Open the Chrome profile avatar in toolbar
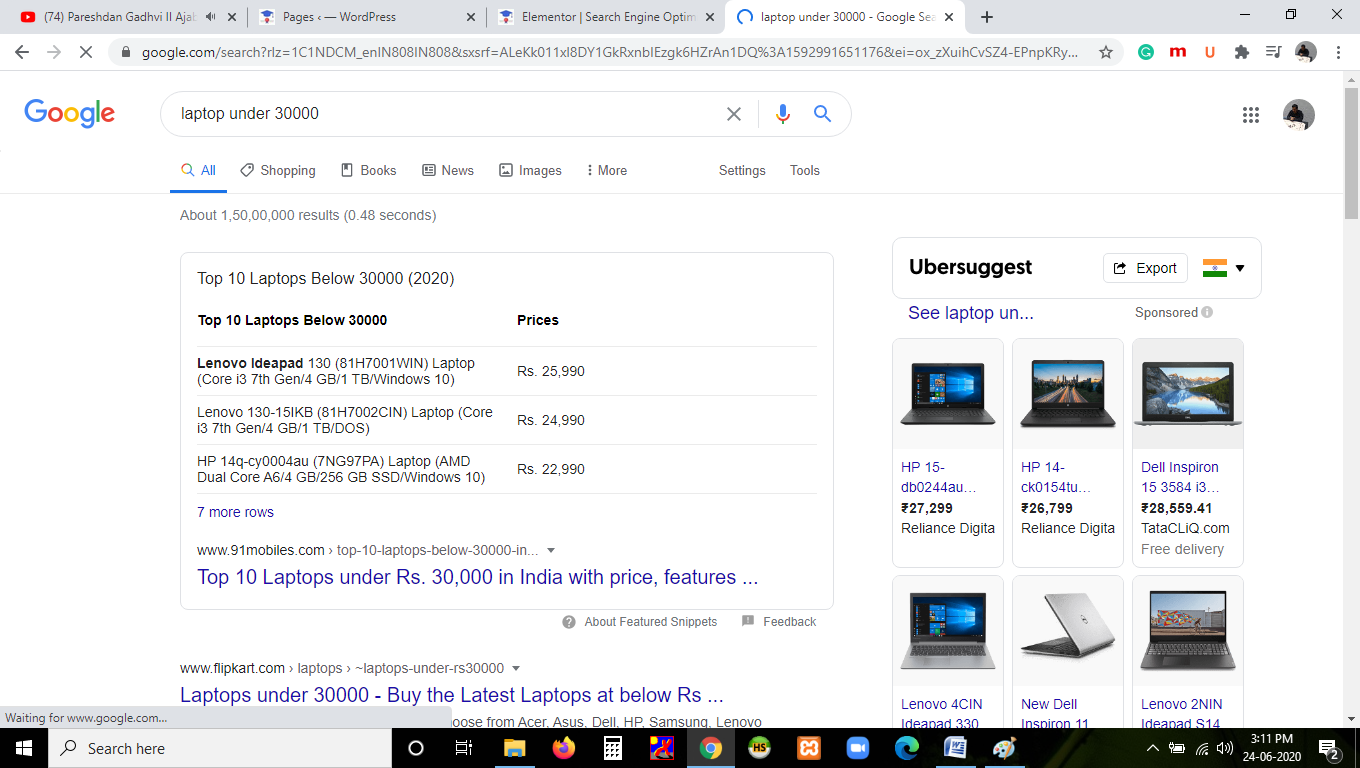This screenshot has height=768, width=1360. coord(1305,52)
